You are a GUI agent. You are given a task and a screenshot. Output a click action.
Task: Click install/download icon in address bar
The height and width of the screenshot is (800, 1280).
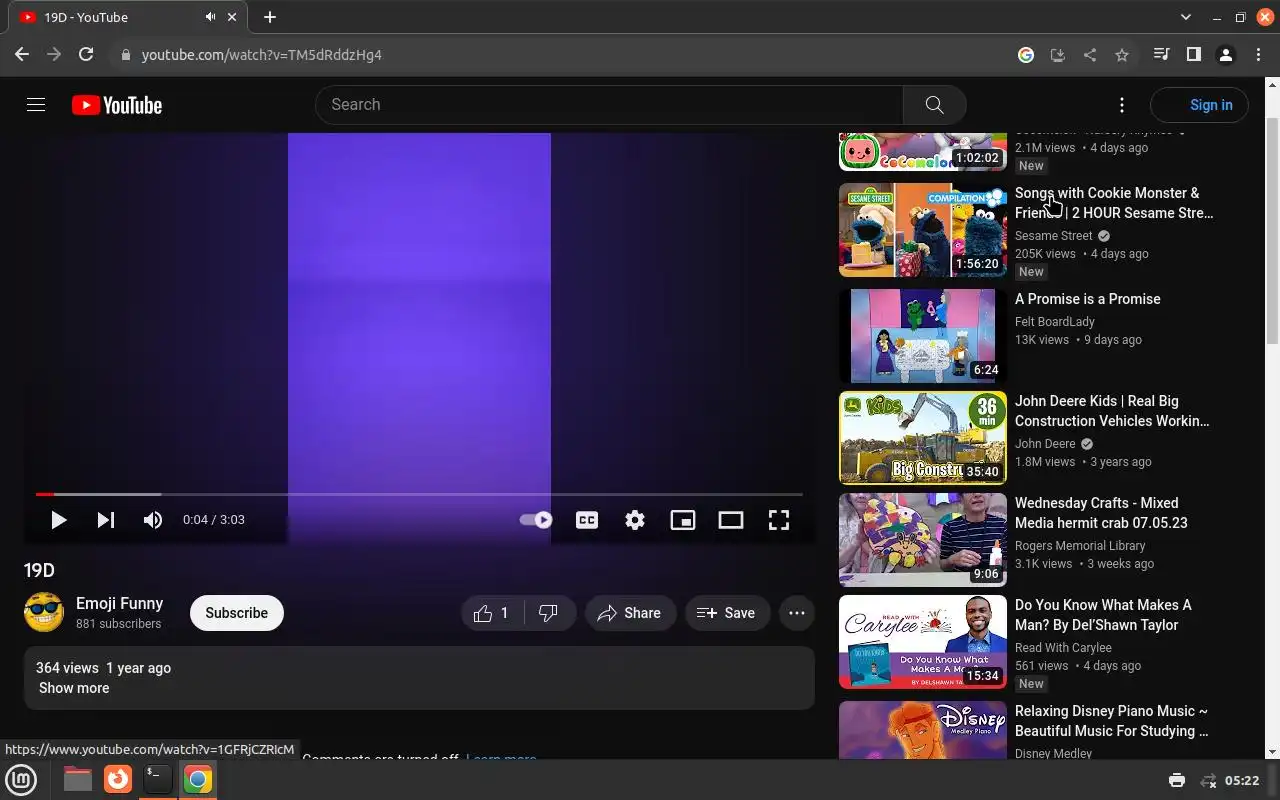tap(1058, 55)
